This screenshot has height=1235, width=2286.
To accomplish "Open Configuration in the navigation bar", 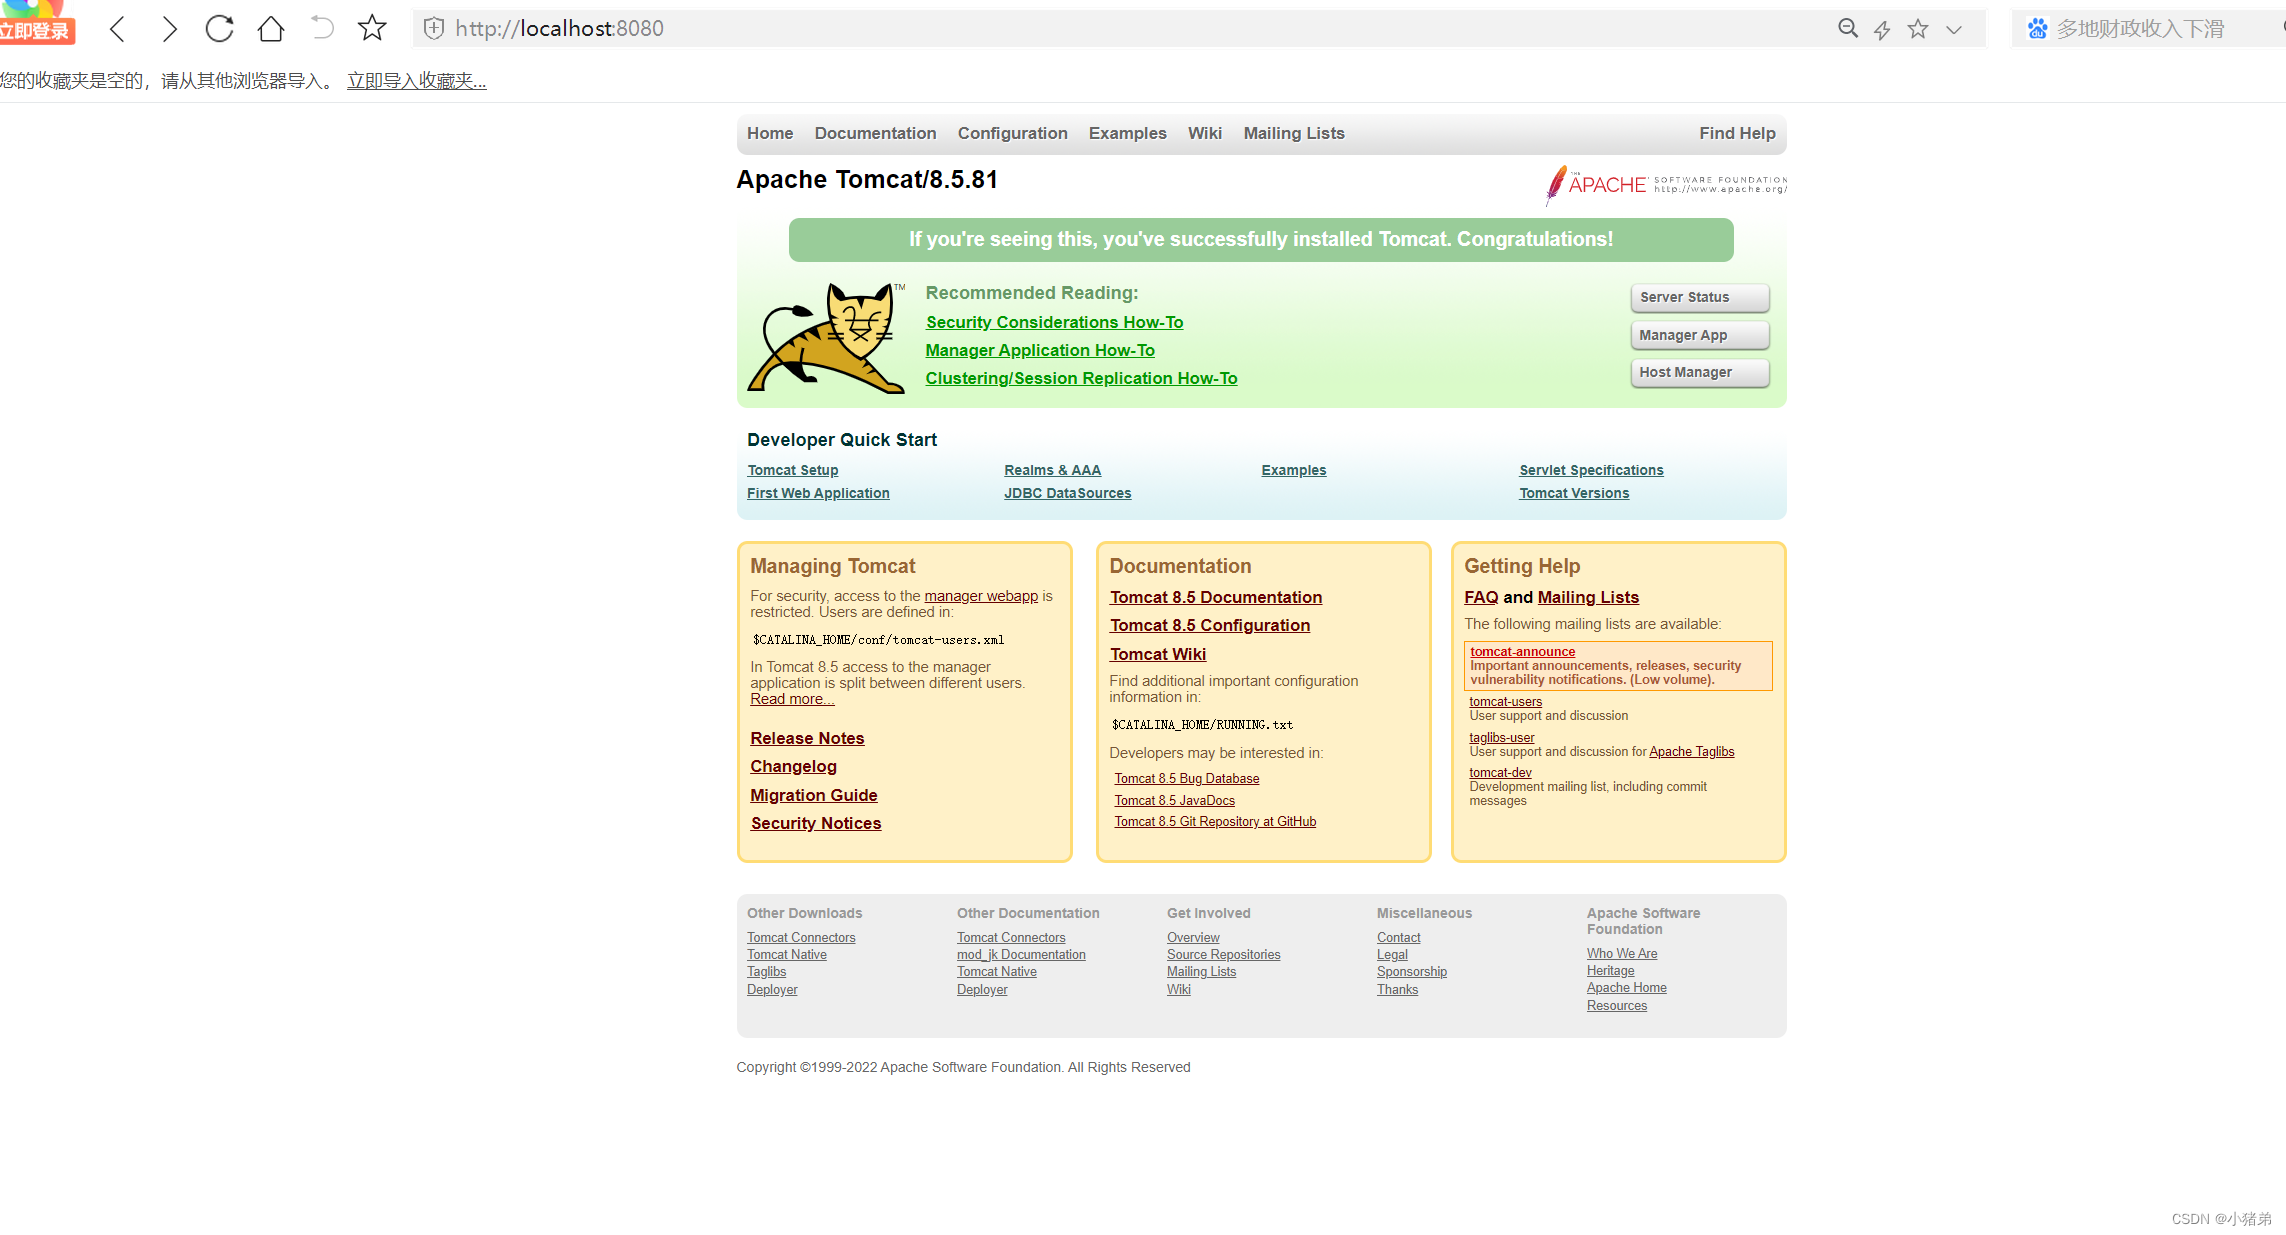I will coord(1012,133).
